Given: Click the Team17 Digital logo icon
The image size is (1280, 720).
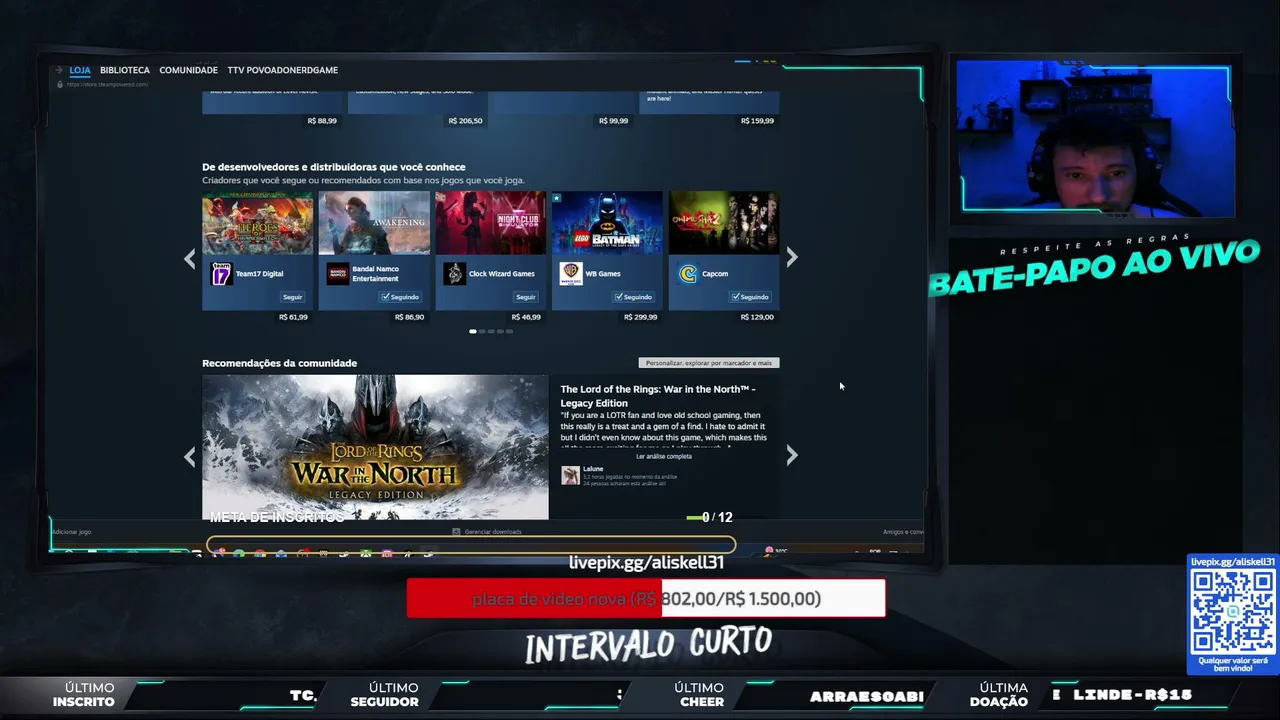Looking at the screenshot, I should pyautogui.click(x=221, y=273).
